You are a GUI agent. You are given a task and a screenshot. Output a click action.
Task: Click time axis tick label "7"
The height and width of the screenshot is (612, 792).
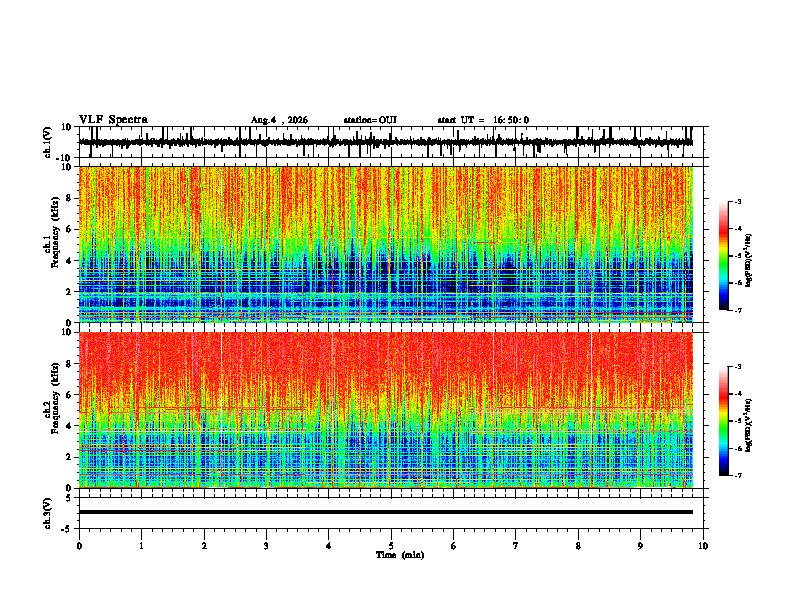516,546
